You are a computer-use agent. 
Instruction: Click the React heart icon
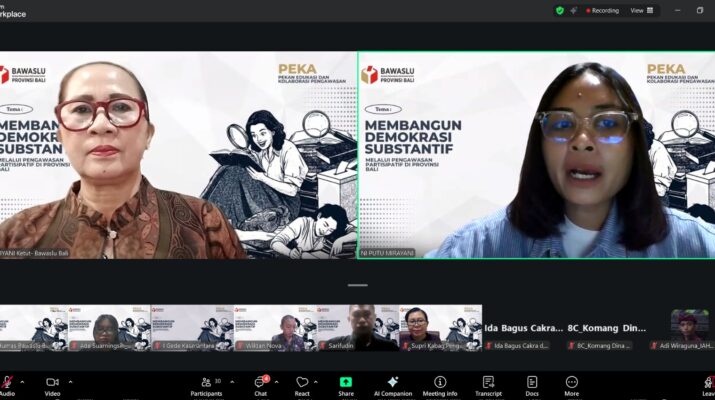pos(302,383)
